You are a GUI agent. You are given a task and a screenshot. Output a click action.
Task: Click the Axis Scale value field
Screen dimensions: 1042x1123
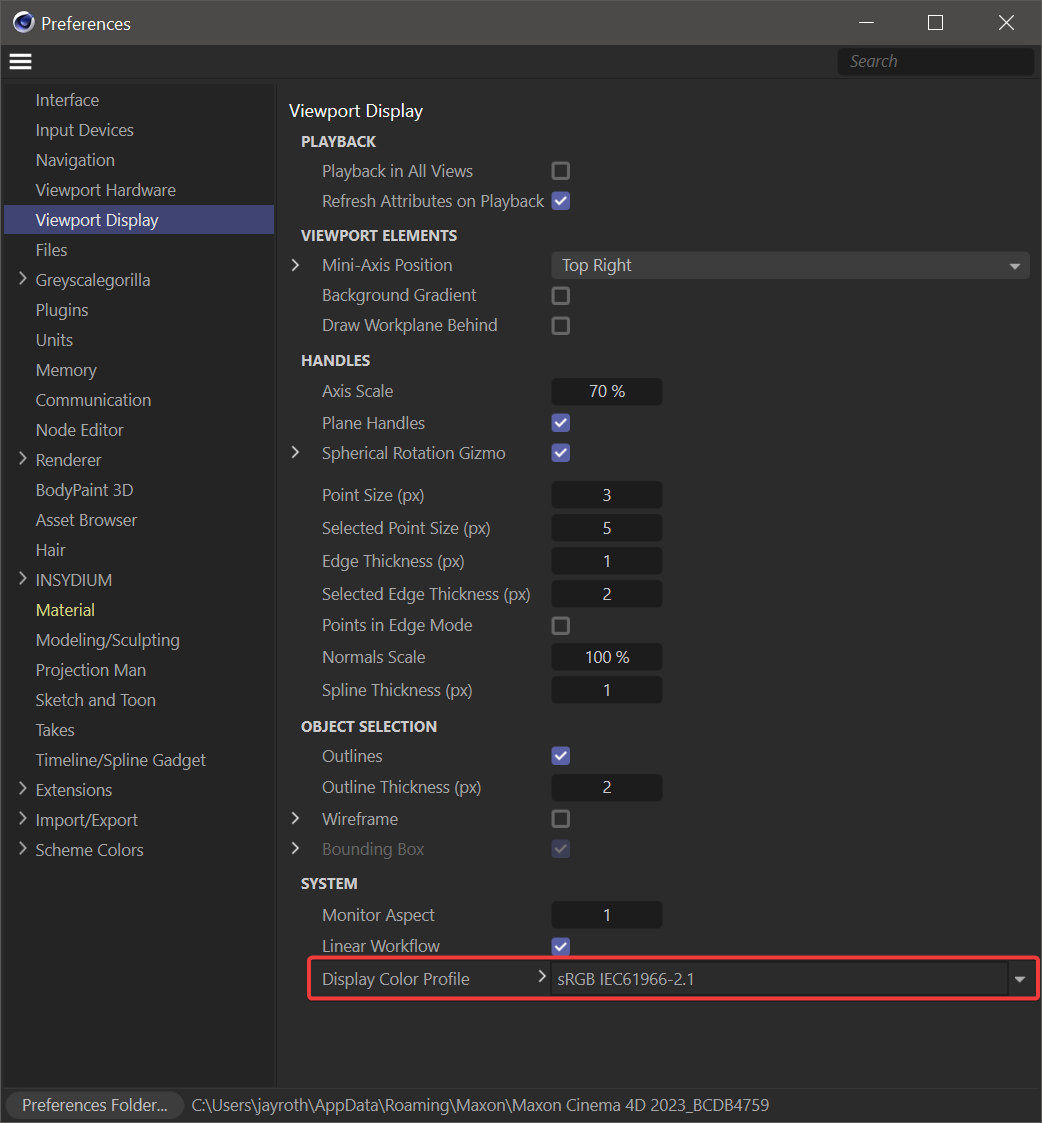[606, 391]
